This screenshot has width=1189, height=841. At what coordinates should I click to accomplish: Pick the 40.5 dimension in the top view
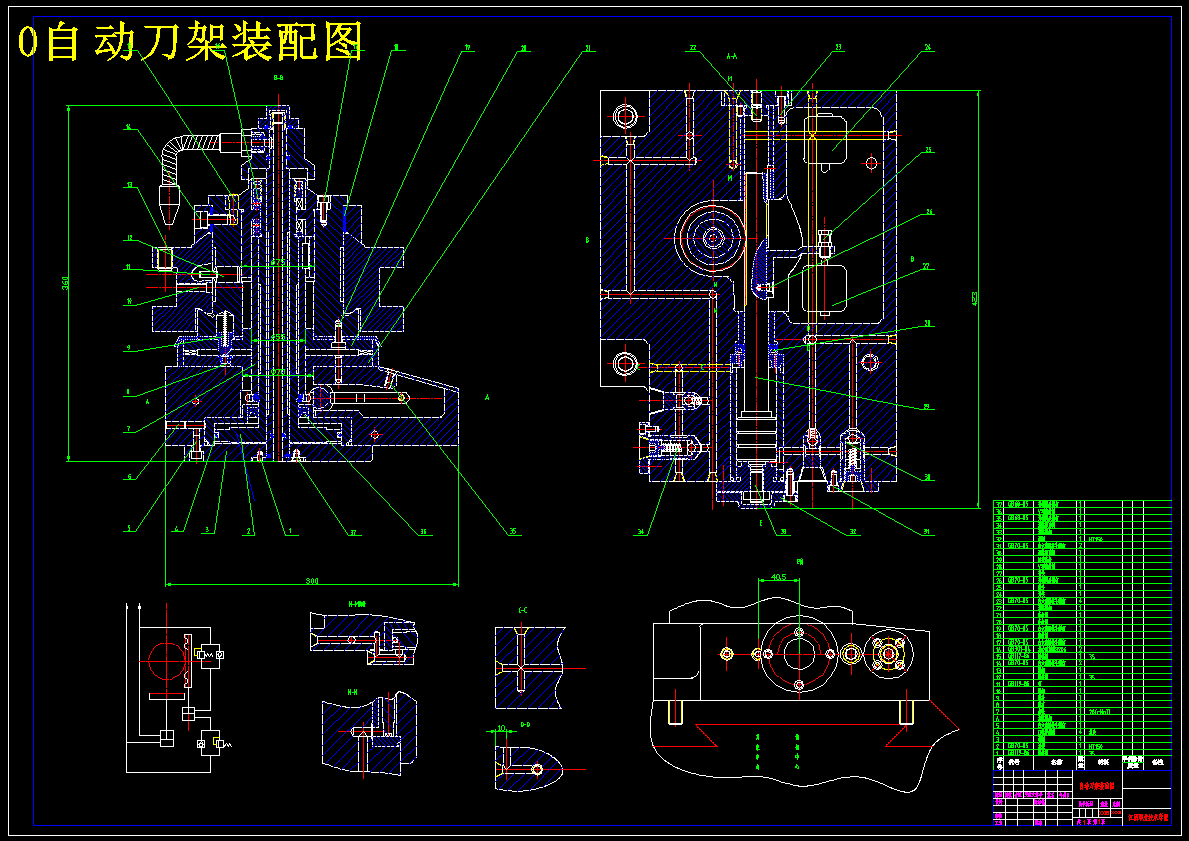(x=778, y=577)
